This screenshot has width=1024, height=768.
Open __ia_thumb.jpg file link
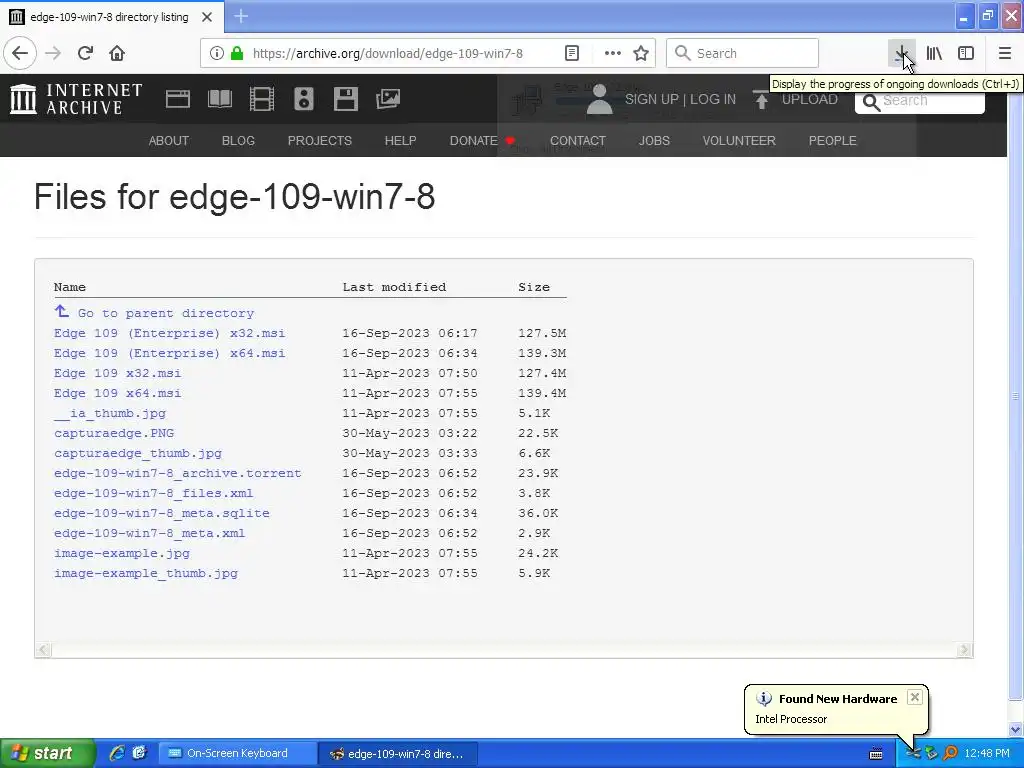pyautogui.click(x=110, y=413)
